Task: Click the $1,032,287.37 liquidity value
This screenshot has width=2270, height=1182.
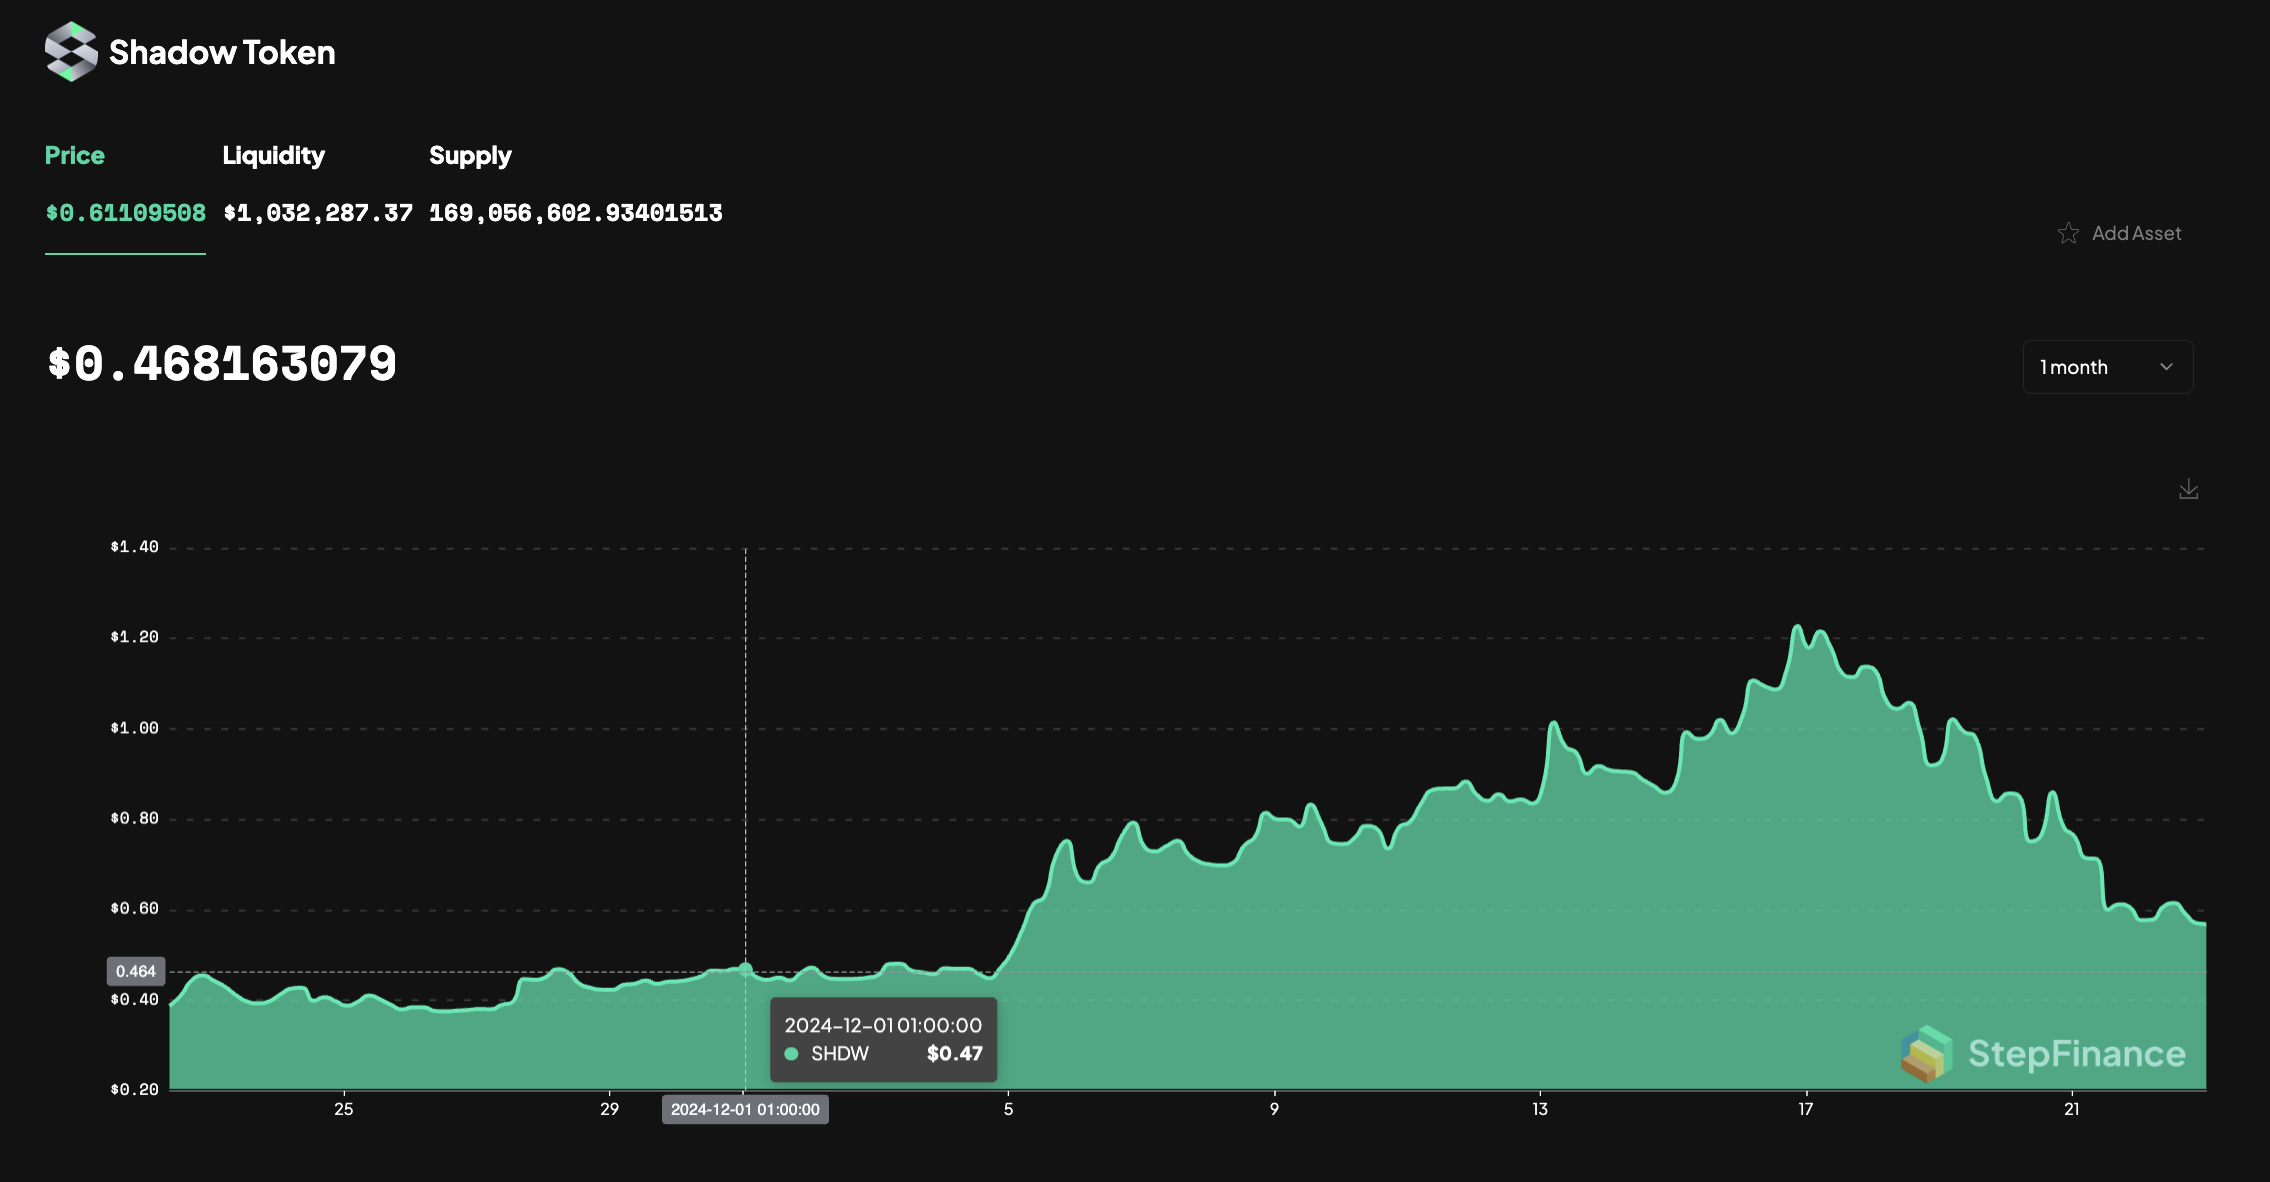Action: pyautogui.click(x=317, y=213)
